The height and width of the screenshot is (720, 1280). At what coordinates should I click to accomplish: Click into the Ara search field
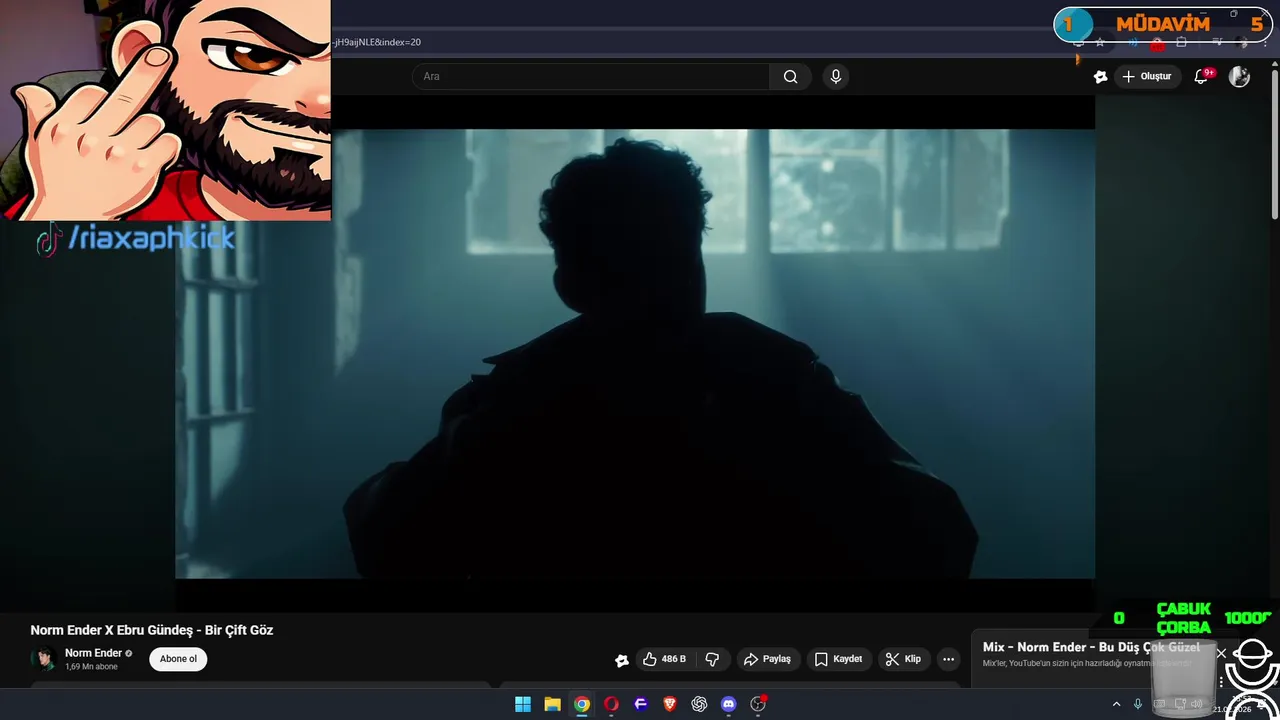pyautogui.click(x=590, y=77)
